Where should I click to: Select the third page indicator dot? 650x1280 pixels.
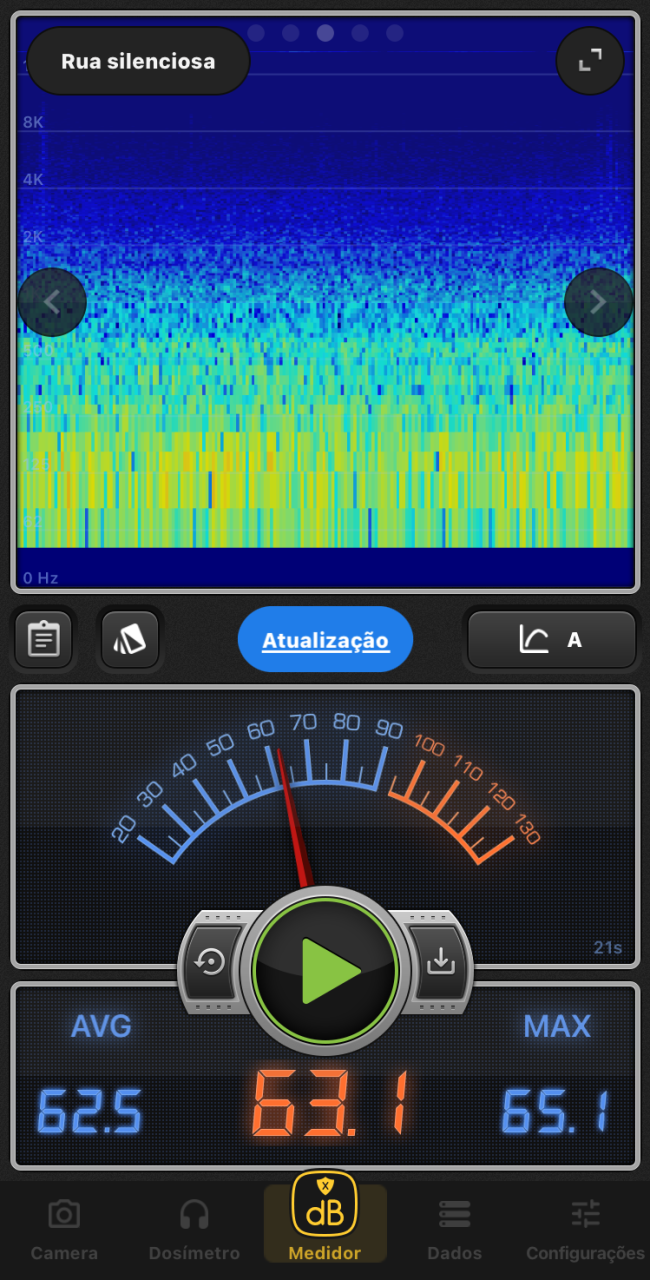pyautogui.click(x=325, y=33)
